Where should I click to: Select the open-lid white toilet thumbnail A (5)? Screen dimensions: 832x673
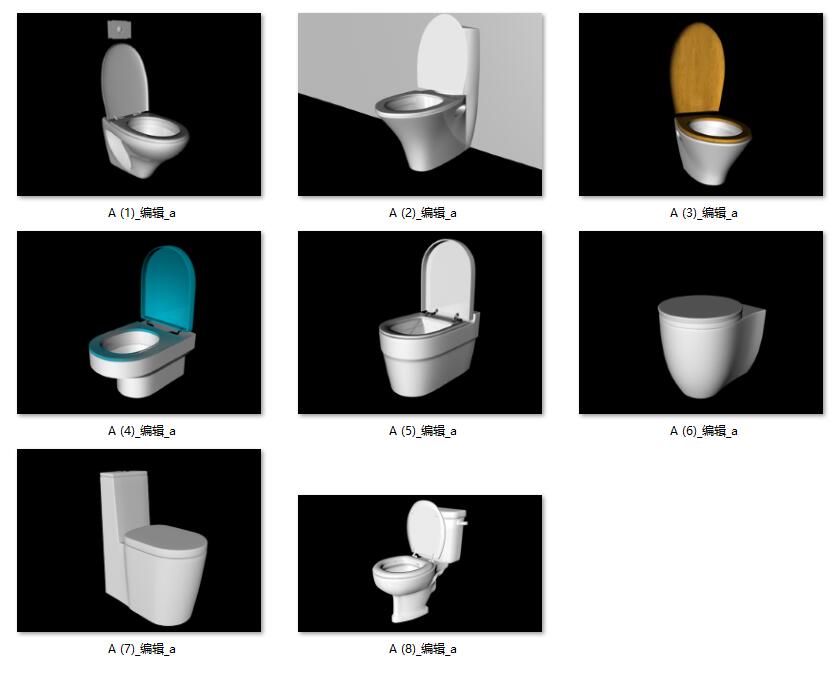pyautogui.click(x=420, y=322)
